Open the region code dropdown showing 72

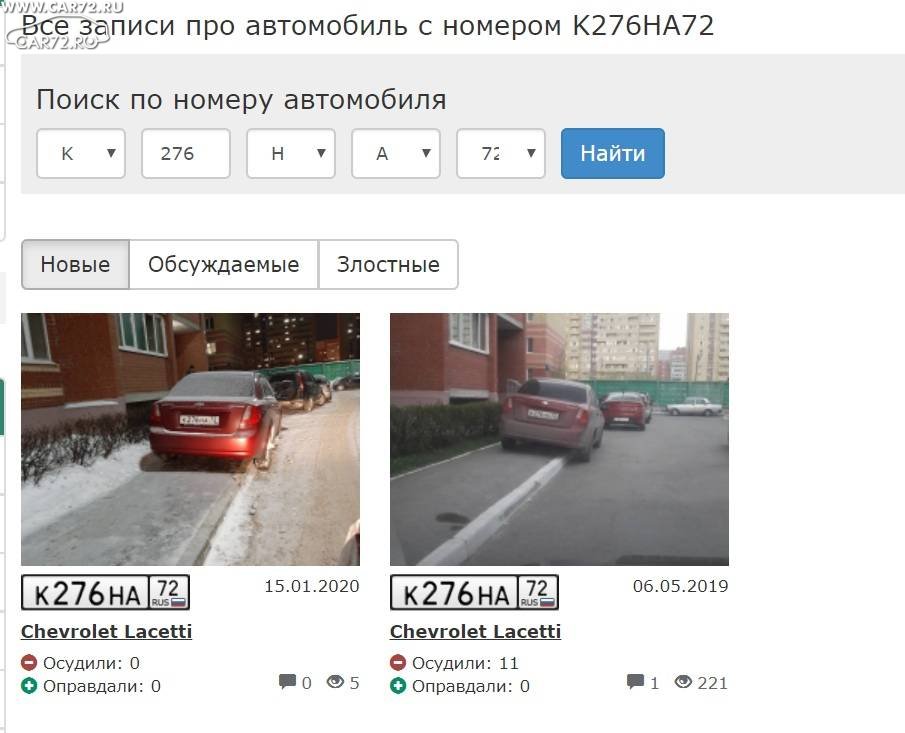coord(501,154)
